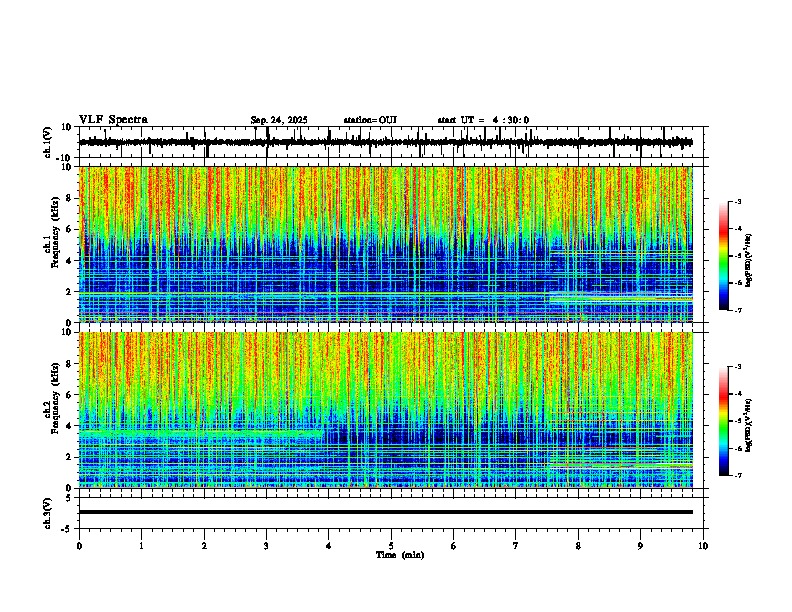This screenshot has height=612, width=792.
Task: Click time axis tick label "7"
Action: pos(516,546)
